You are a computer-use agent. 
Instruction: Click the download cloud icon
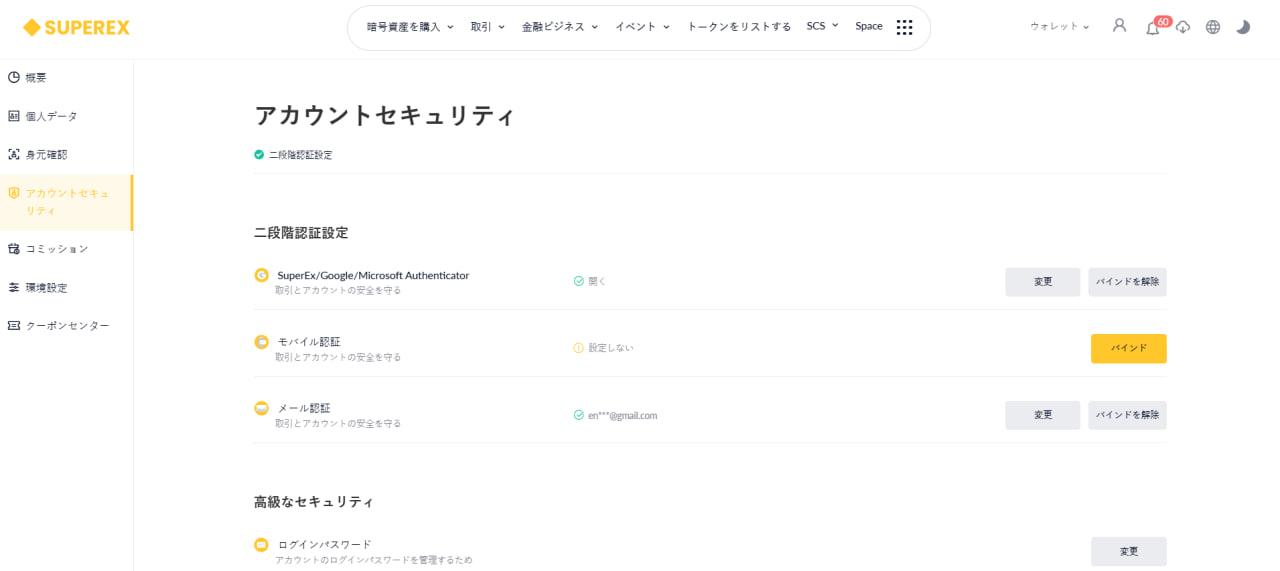(1183, 27)
